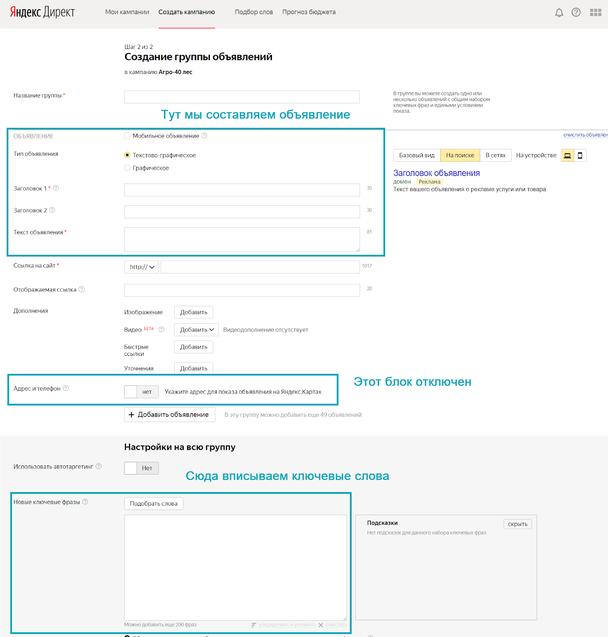Click Подобрать слова button
The height and width of the screenshot is (637, 608).
click(154, 503)
